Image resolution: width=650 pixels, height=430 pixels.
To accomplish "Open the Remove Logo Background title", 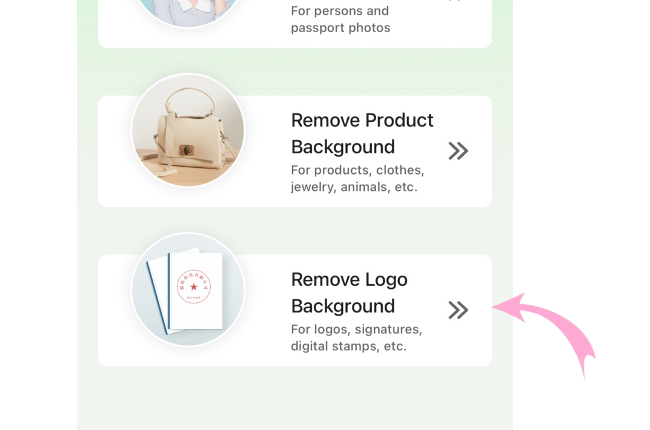I will (349, 293).
